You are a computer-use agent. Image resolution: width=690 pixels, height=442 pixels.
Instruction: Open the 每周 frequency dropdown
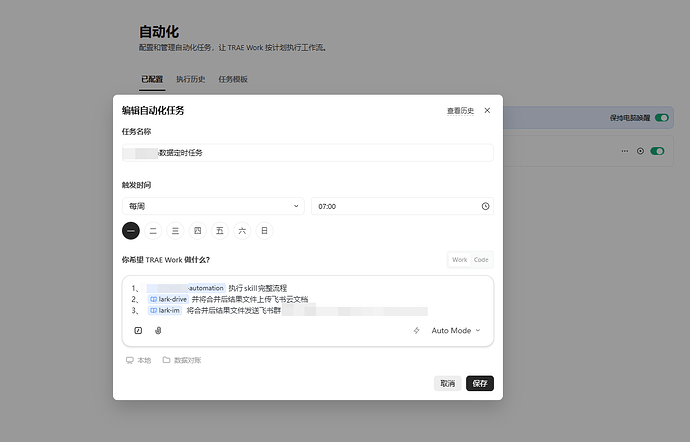(213, 206)
